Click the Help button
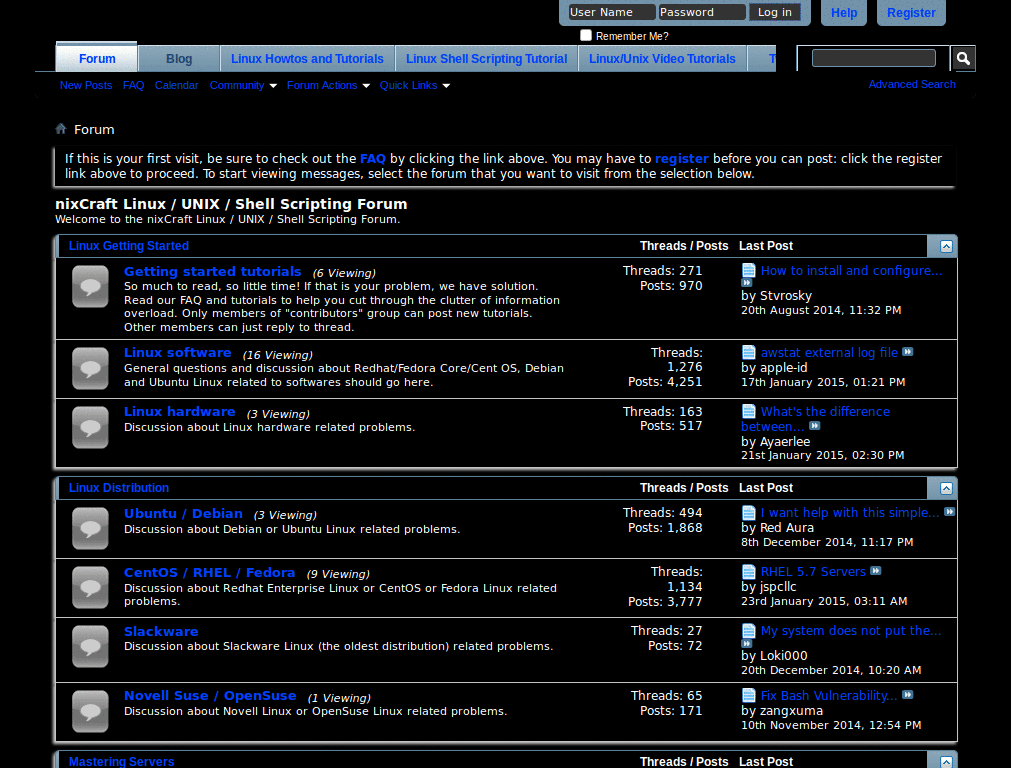1024x768 pixels. (x=844, y=12)
